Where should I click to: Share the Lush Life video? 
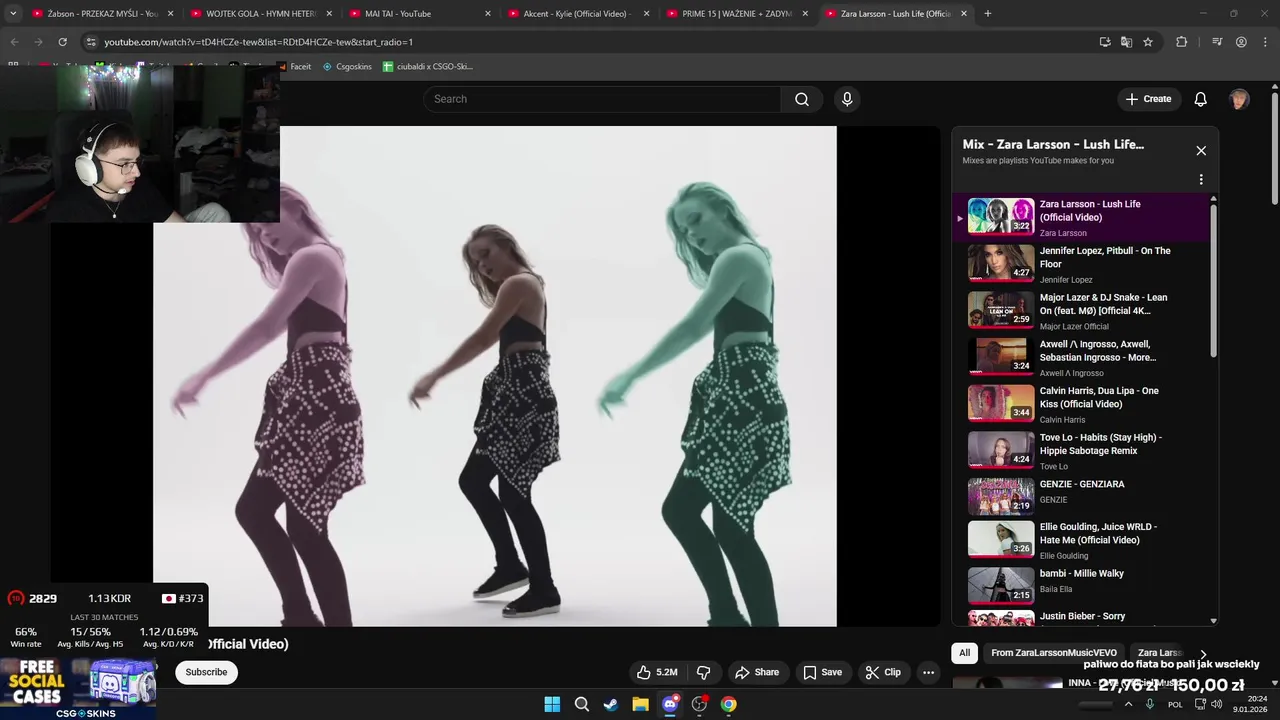click(x=756, y=672)
